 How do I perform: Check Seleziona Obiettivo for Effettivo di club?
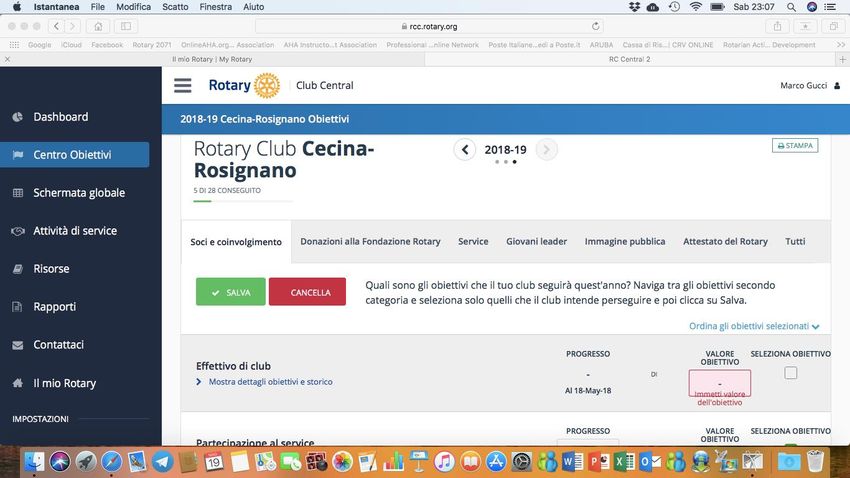[791, 373]
